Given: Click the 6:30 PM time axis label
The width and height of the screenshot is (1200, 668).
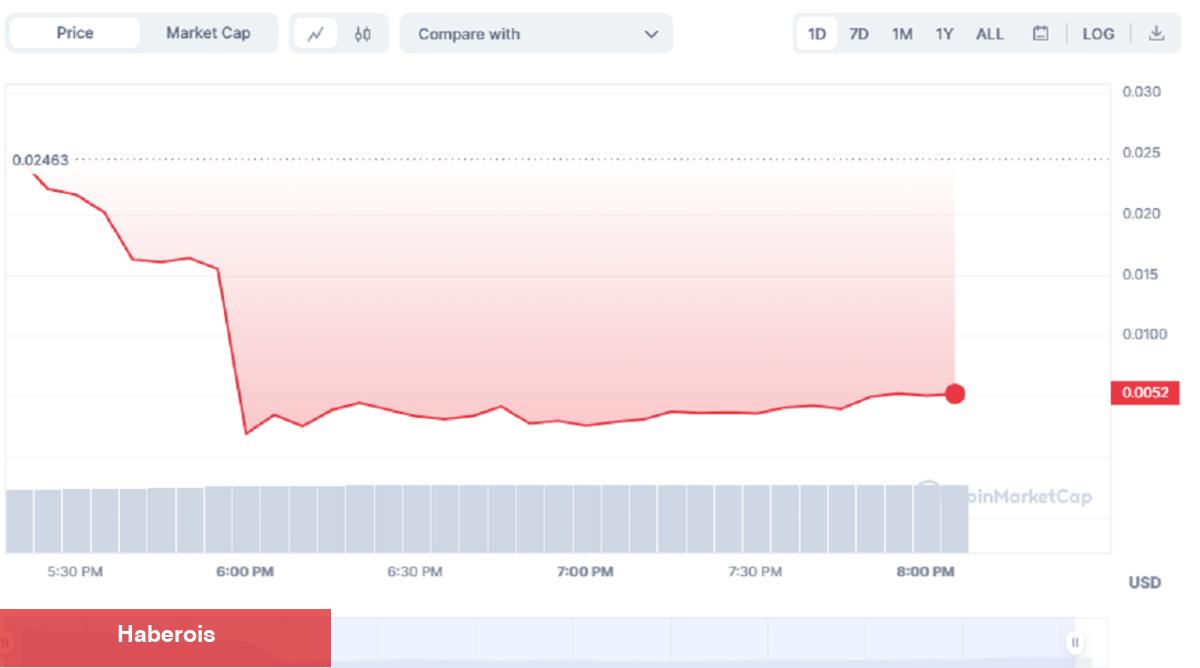Looking at the screenshot, I should (x=414, y=572).
